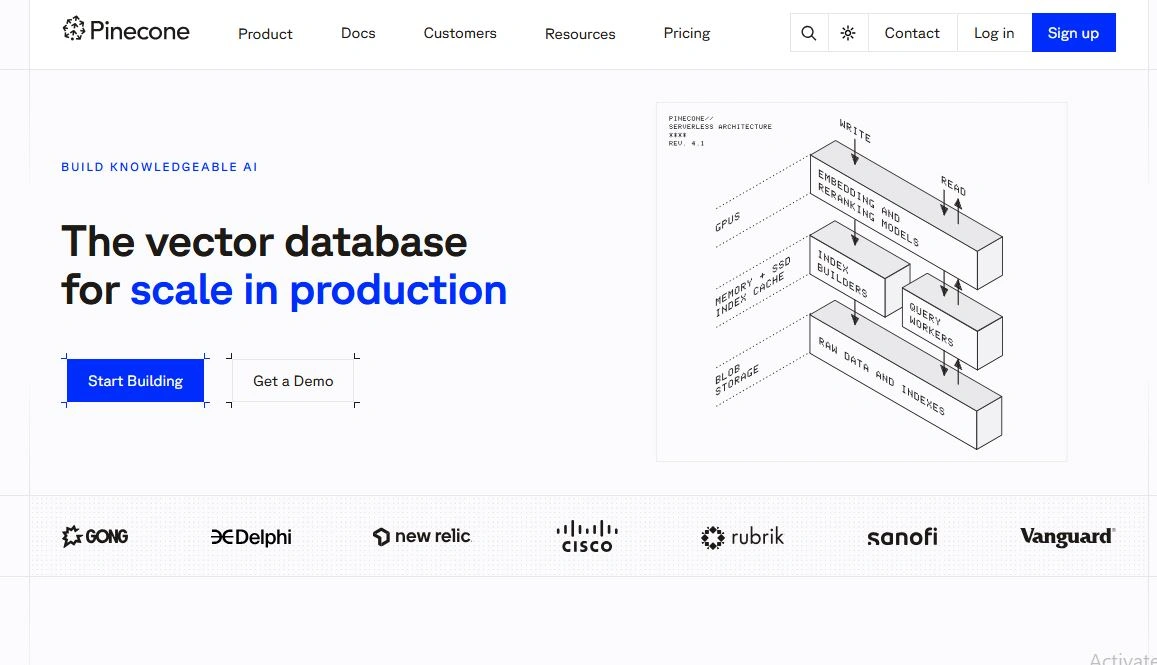Click the serverless architecture diagram
The image size is (1157, 665).
pyautogui.click(x=861, y=282)
